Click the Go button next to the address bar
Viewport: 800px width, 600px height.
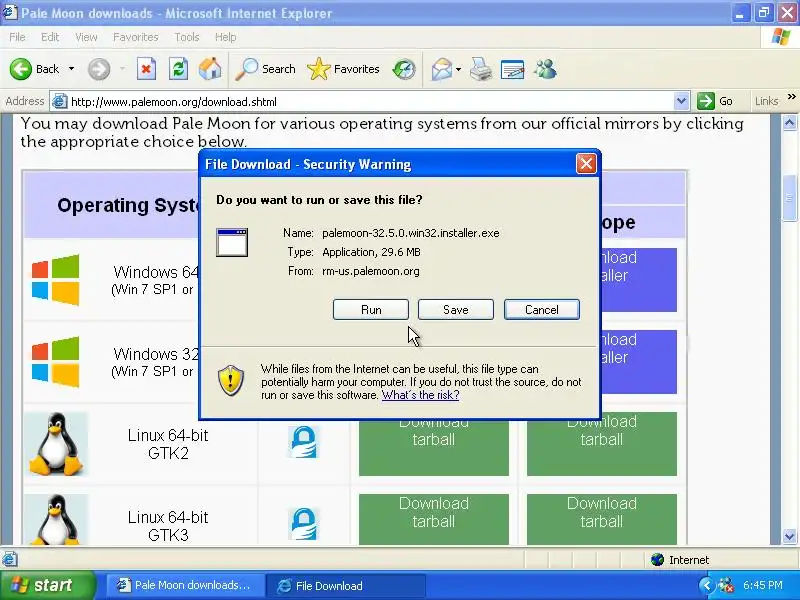coord(716,101)
